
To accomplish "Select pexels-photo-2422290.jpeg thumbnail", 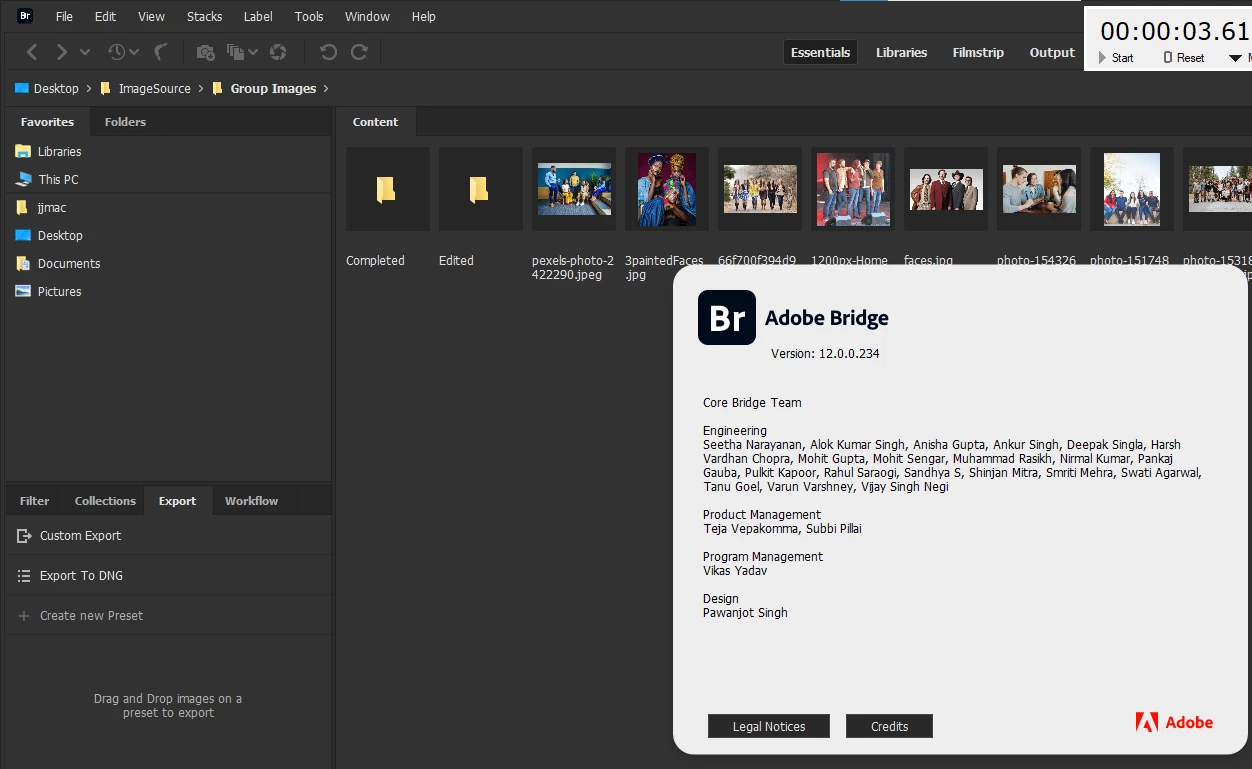I will coord(574,190).
